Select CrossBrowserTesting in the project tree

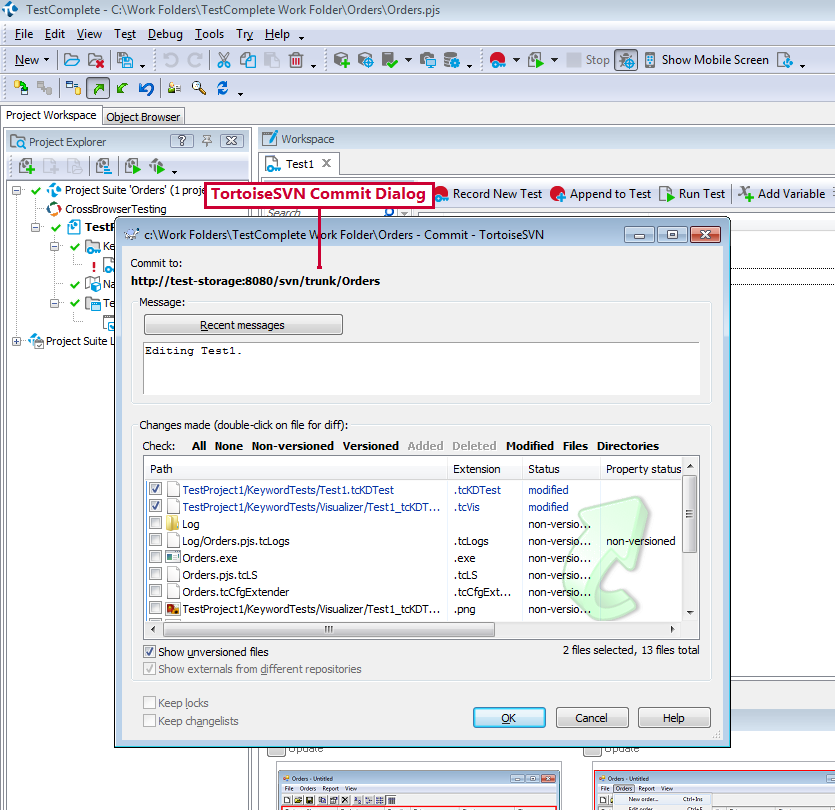(116, 209)
